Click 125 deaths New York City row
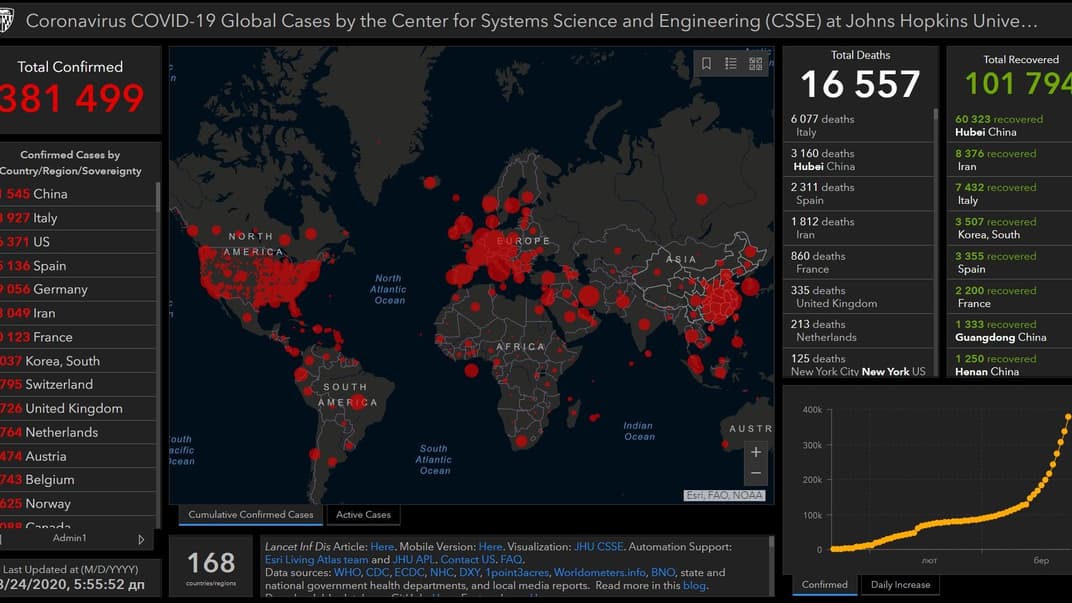Viewport: 1072px width, 603px height. pos(858,363)
